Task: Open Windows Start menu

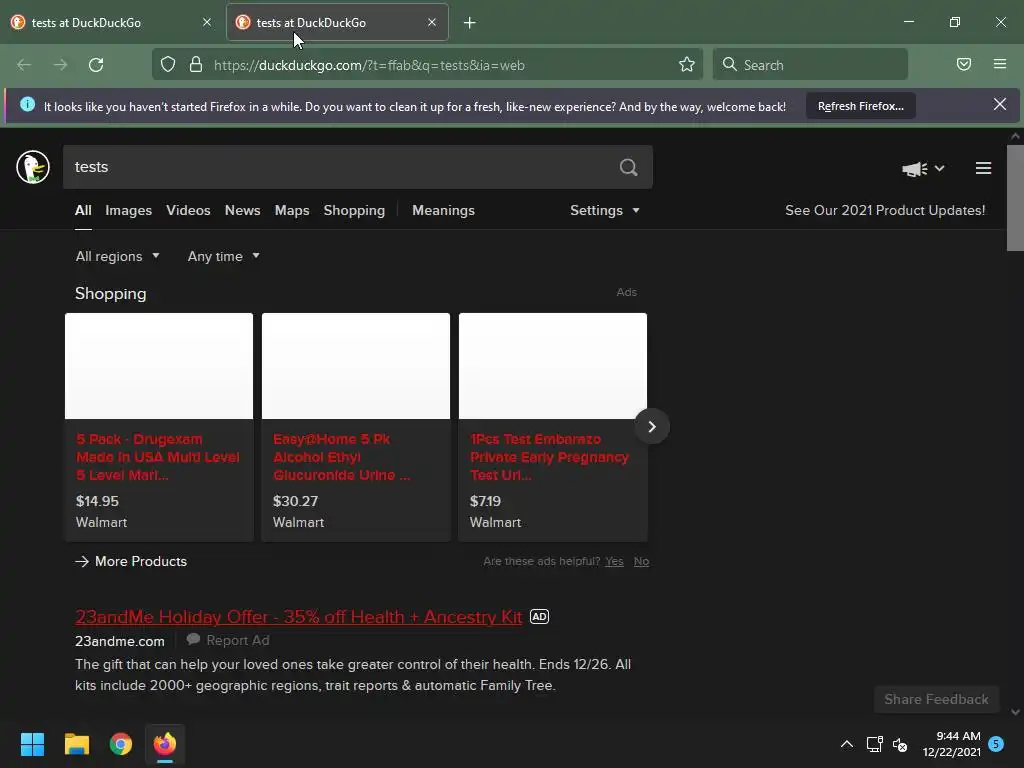Action: [x=32, y=744]
